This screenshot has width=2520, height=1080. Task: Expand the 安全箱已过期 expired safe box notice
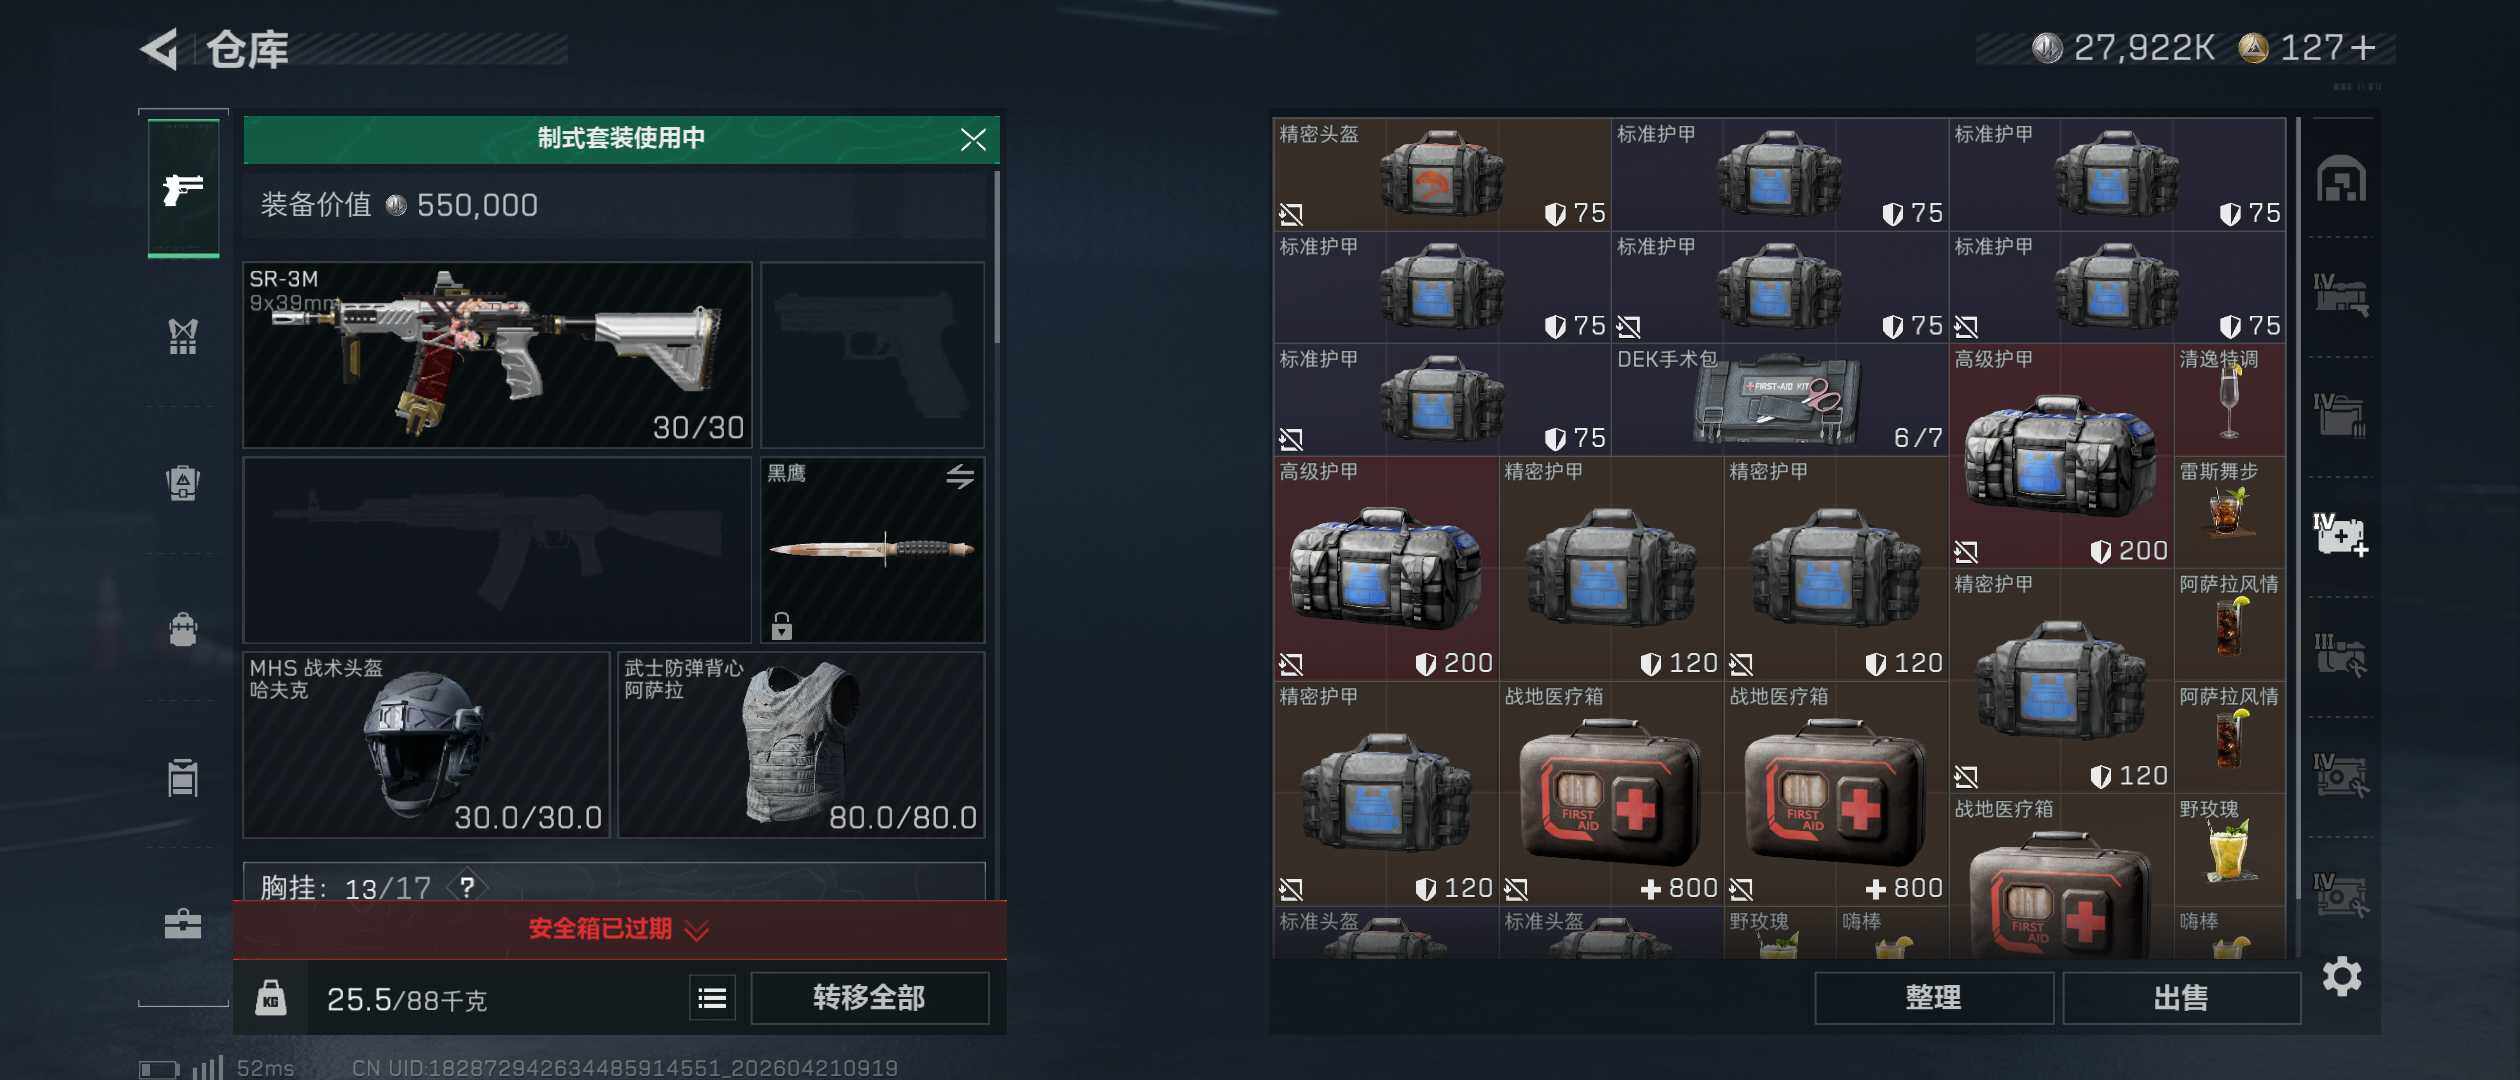pyautogui.click(x=619, y=929)
